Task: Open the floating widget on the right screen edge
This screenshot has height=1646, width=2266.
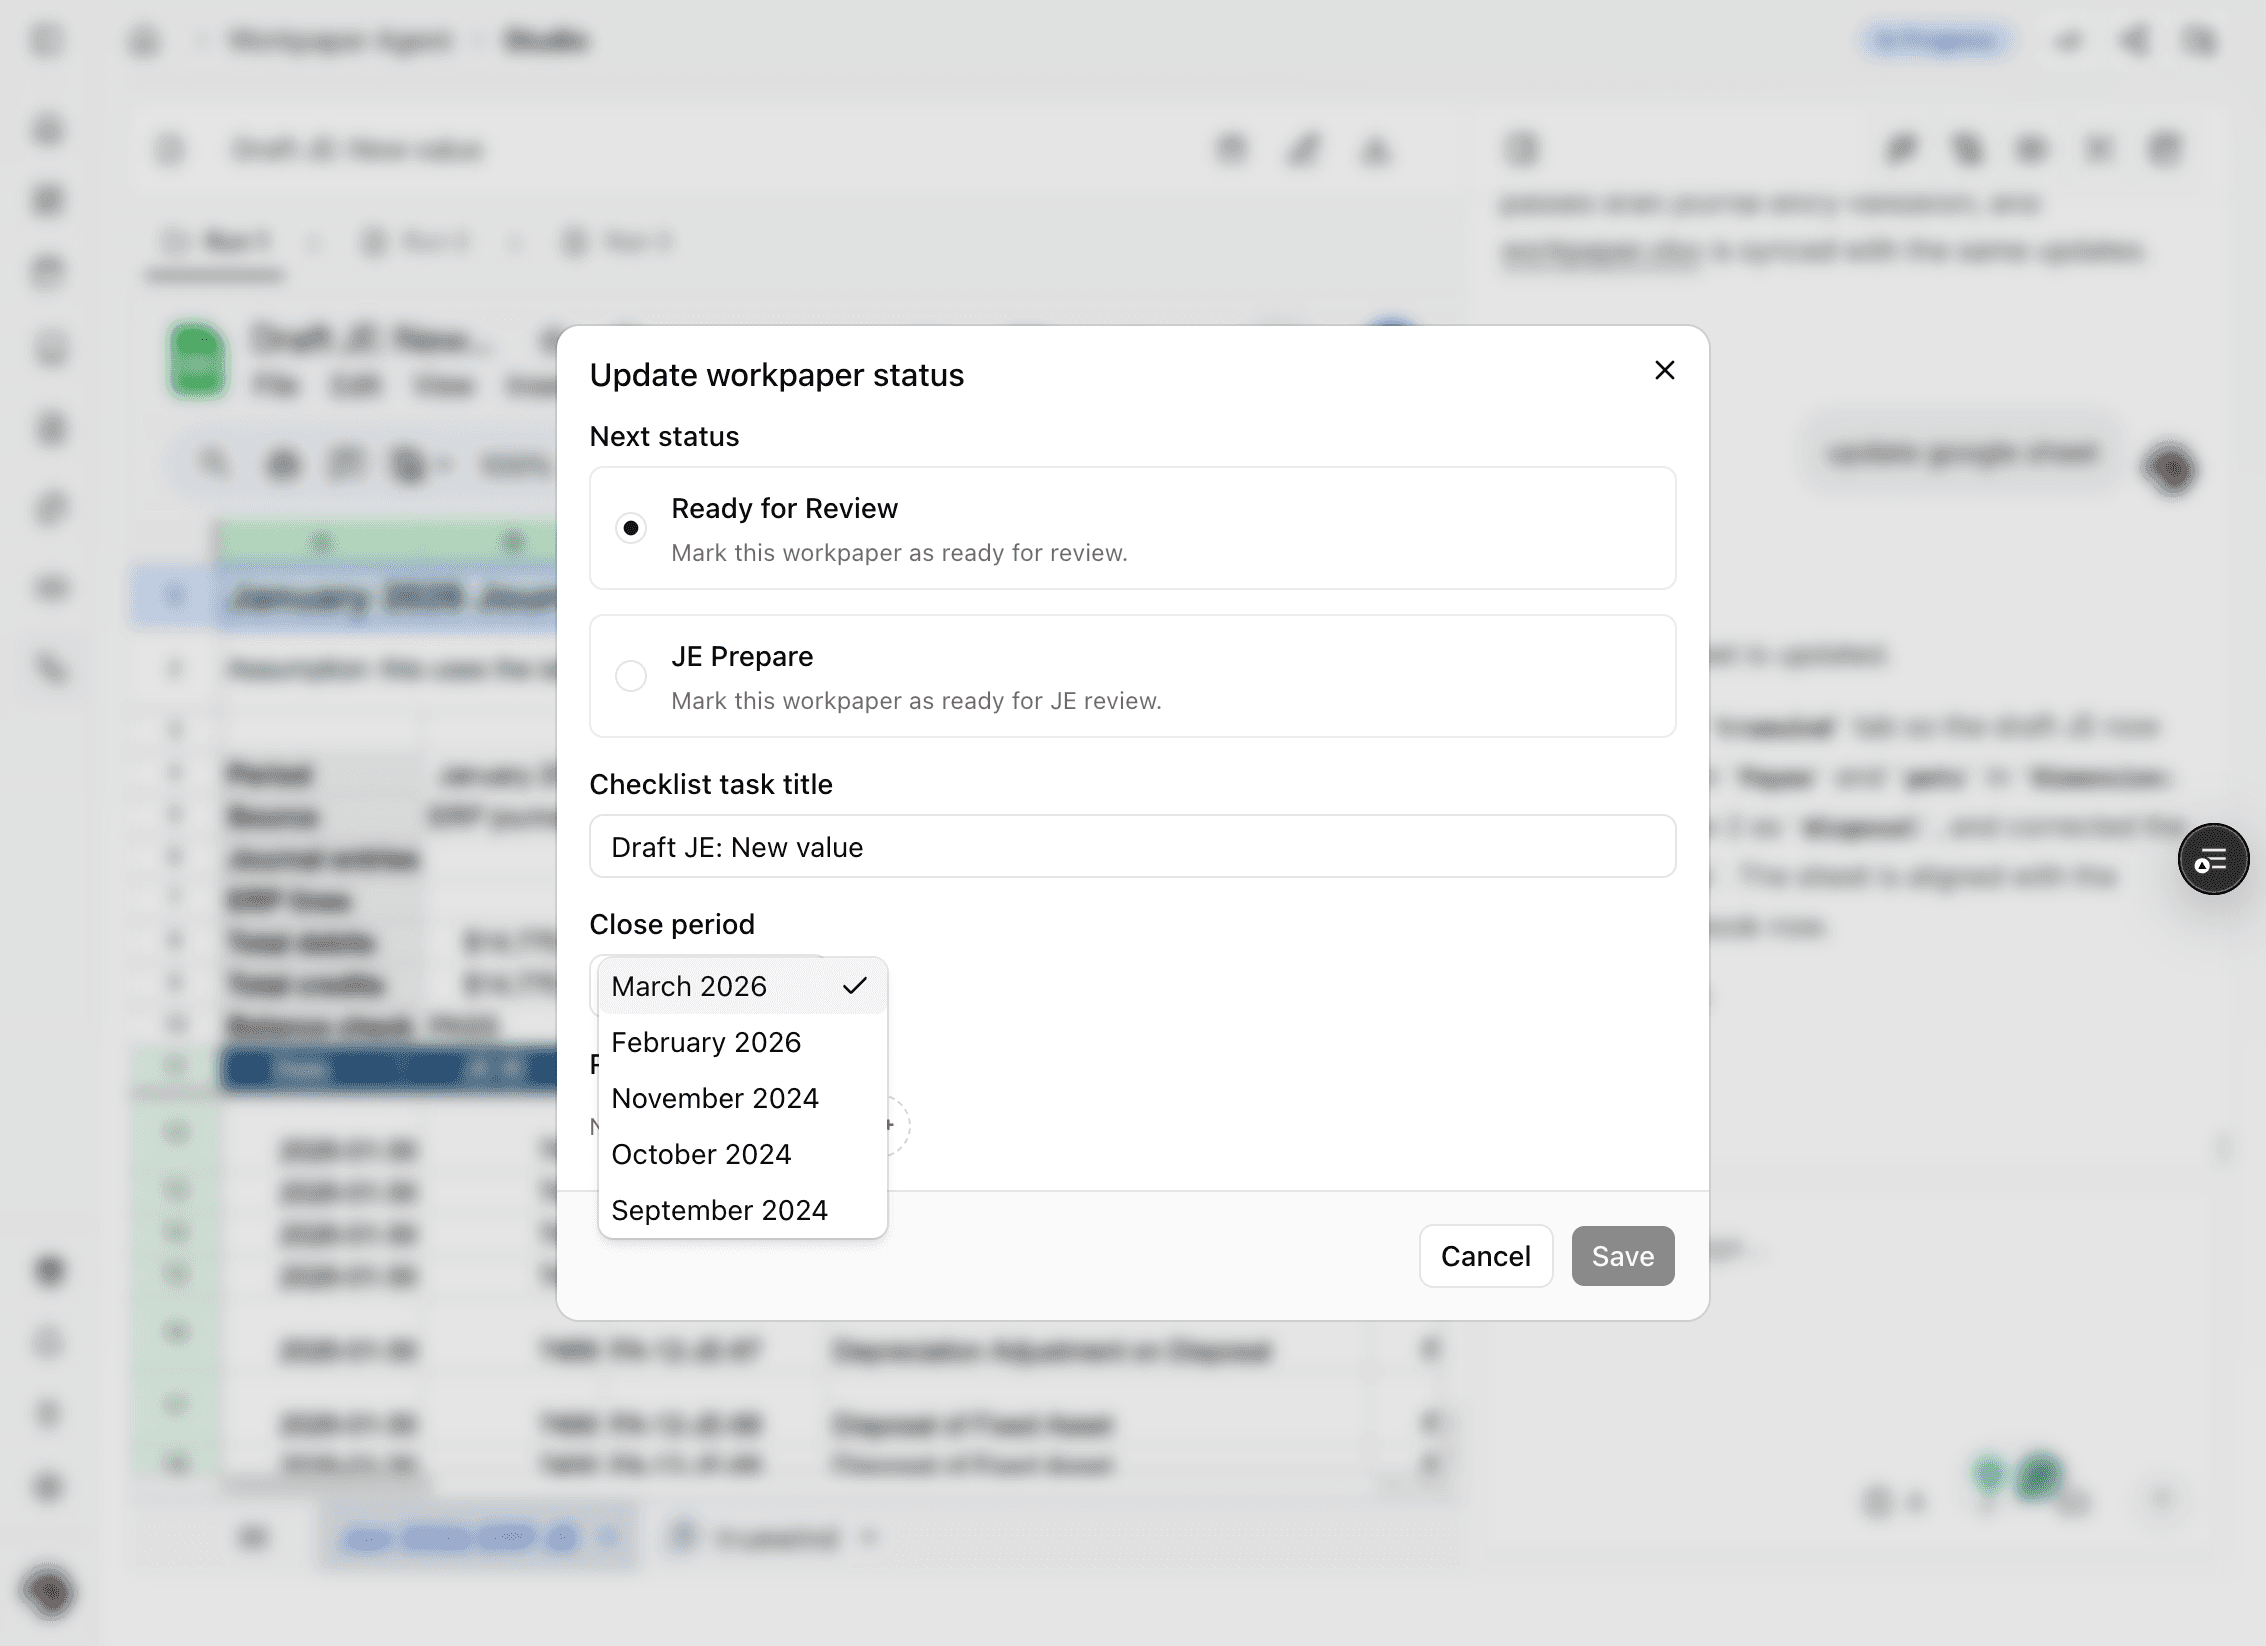Action: (x=2214, y=859)
